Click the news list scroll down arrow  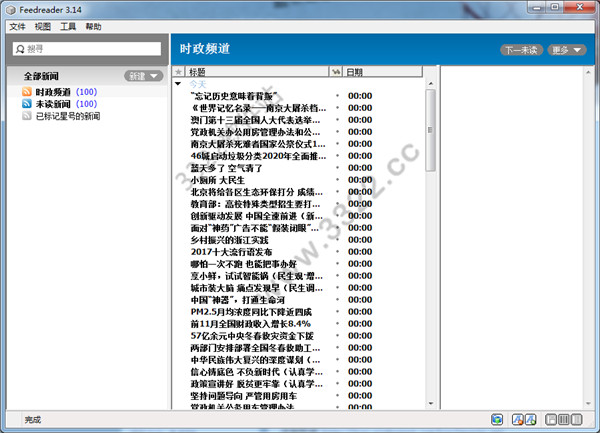[x=431, y=403]
